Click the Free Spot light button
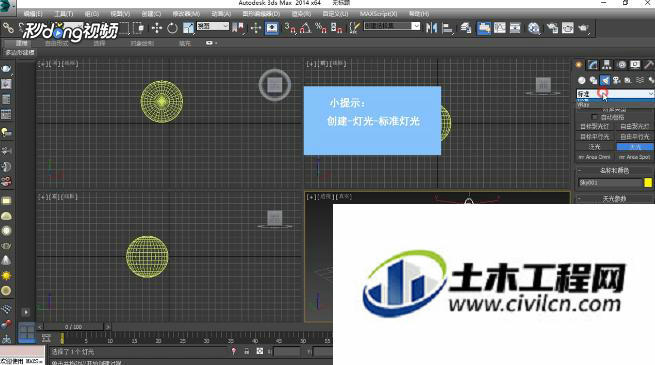The width and height of the screenshot is (655, 365). pyautogui.click(x=635, y=127)
